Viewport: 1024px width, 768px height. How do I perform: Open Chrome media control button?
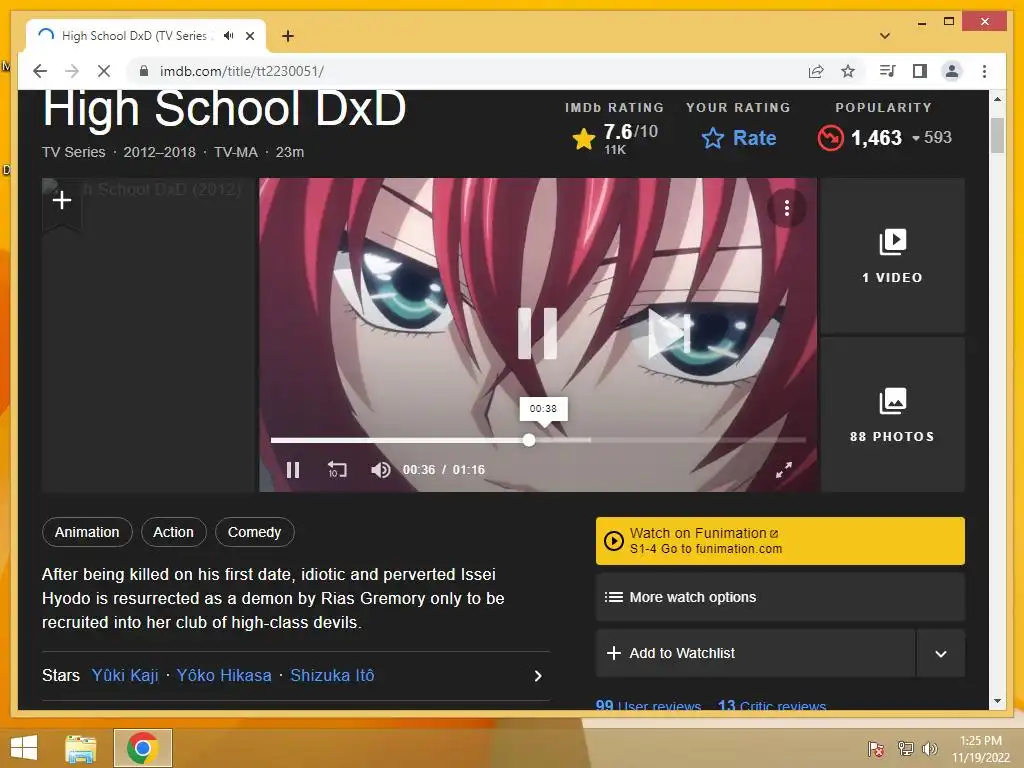(x=888, y=71)
